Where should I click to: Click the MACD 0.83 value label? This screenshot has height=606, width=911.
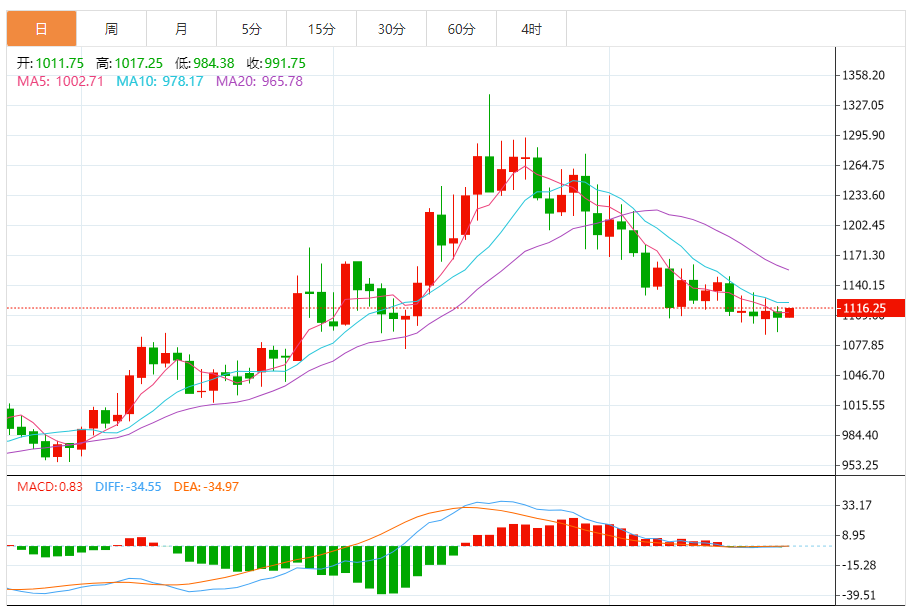tap(50, 487)
